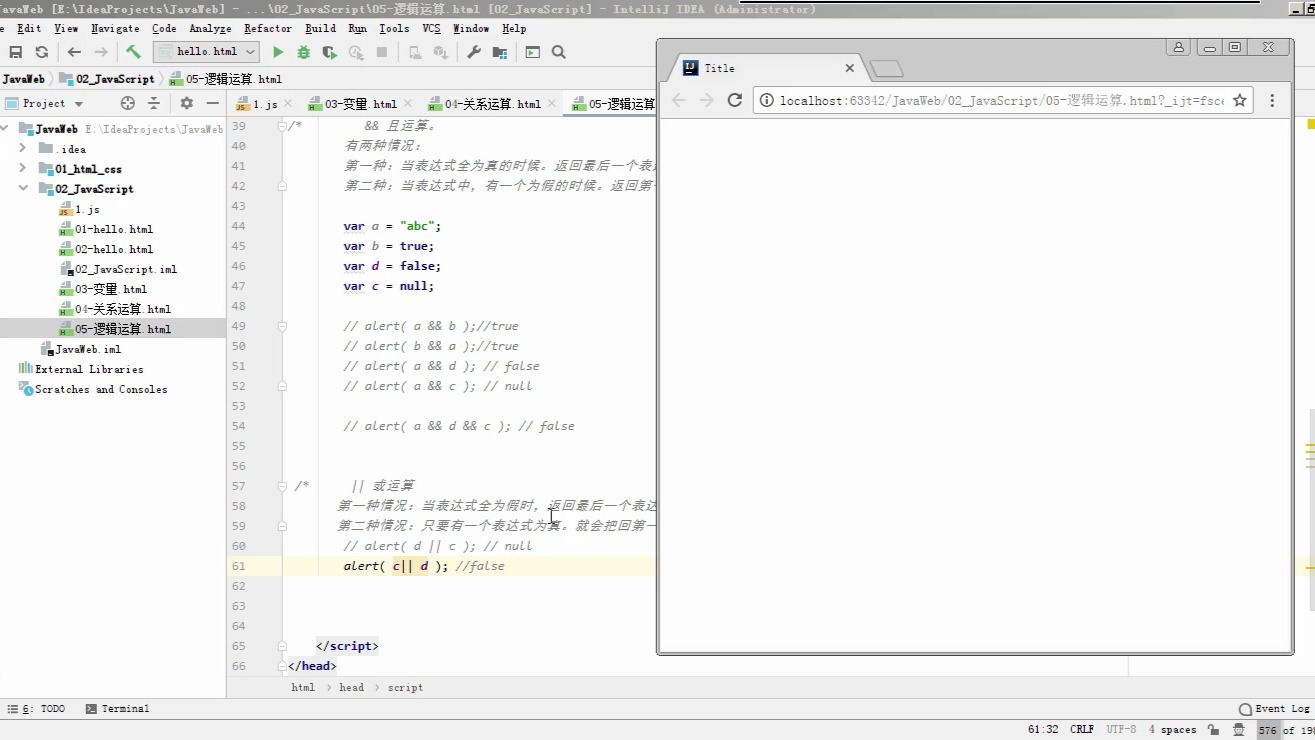Open the Navigate menu

point(115,29)
